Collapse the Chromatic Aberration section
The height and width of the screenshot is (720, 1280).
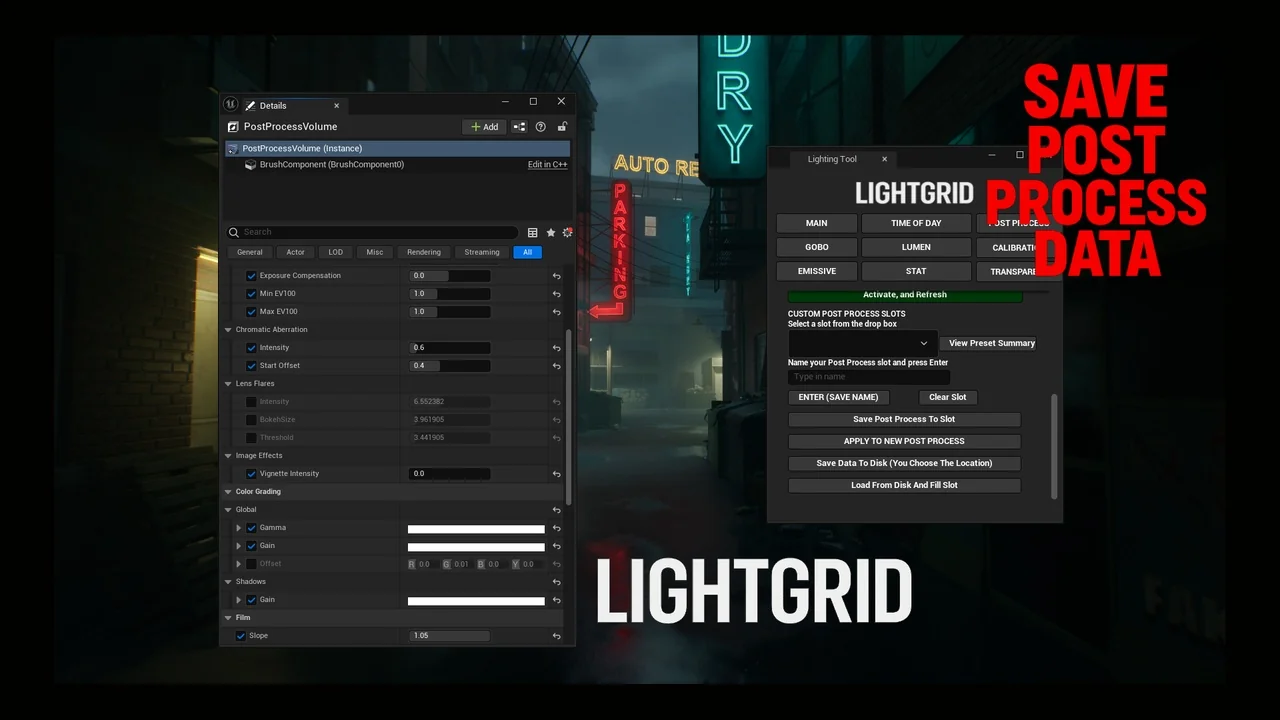[x=228, y=329]
